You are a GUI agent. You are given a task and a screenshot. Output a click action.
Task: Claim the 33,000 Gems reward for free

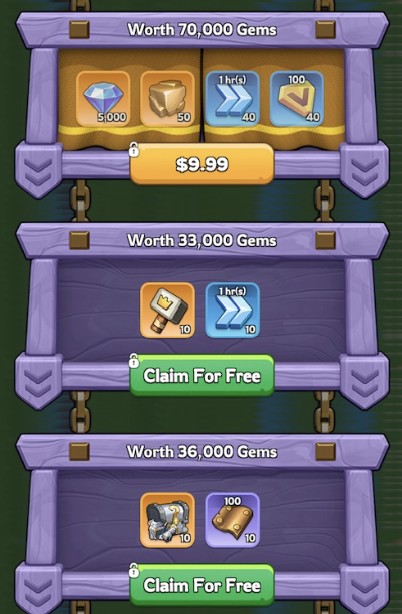coord(202,376)
